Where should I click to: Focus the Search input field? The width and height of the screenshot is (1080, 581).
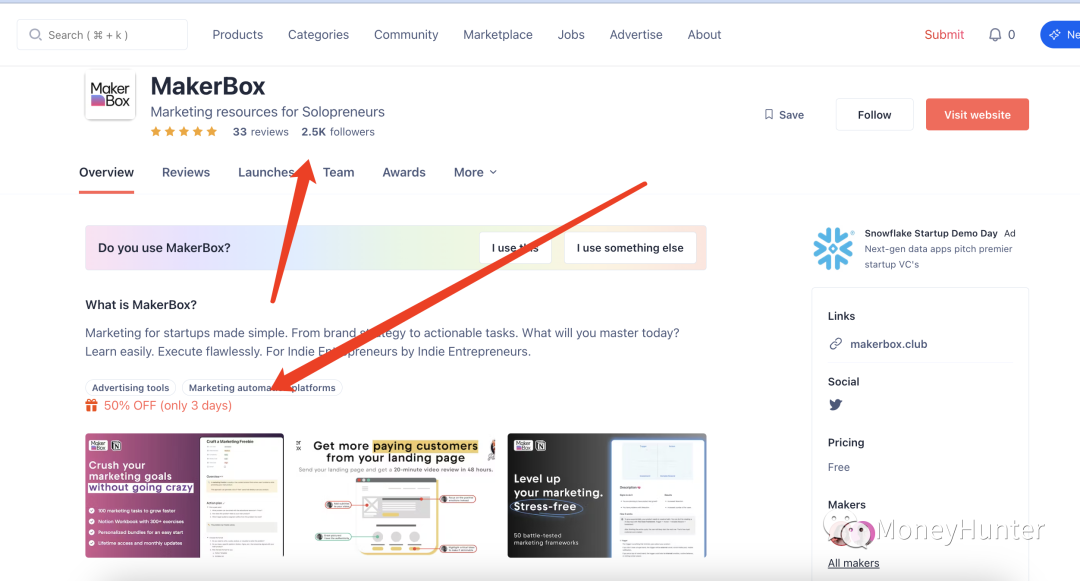coord(102,34)
